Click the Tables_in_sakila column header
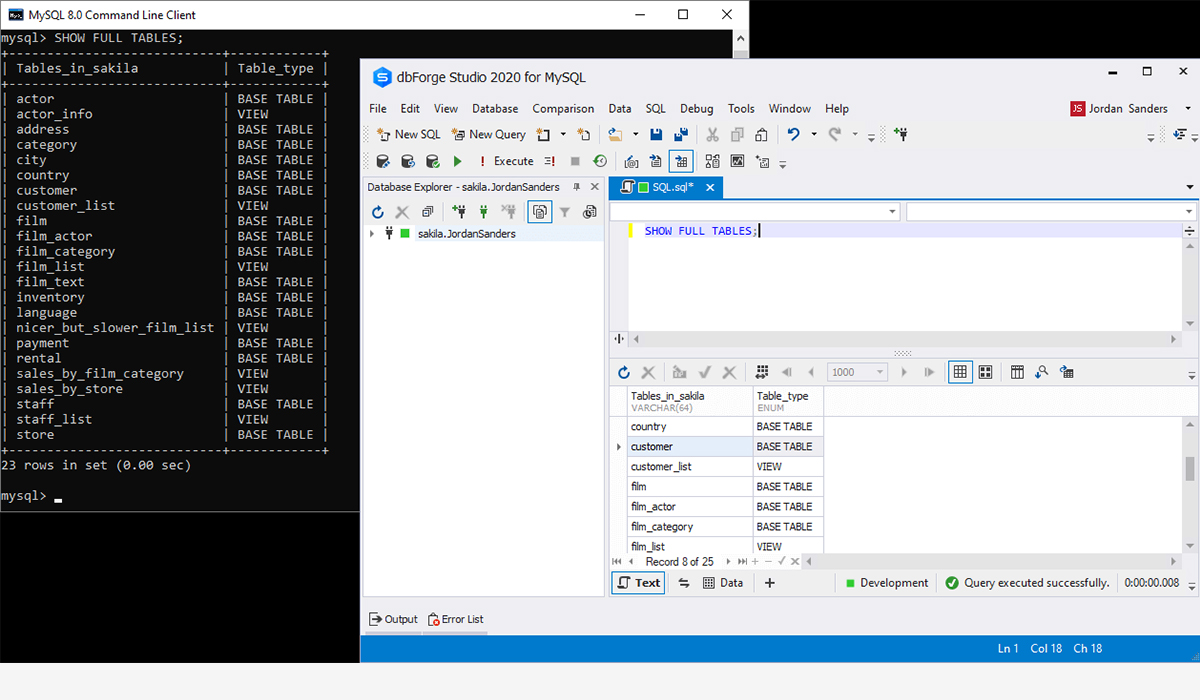 point(690,400)
